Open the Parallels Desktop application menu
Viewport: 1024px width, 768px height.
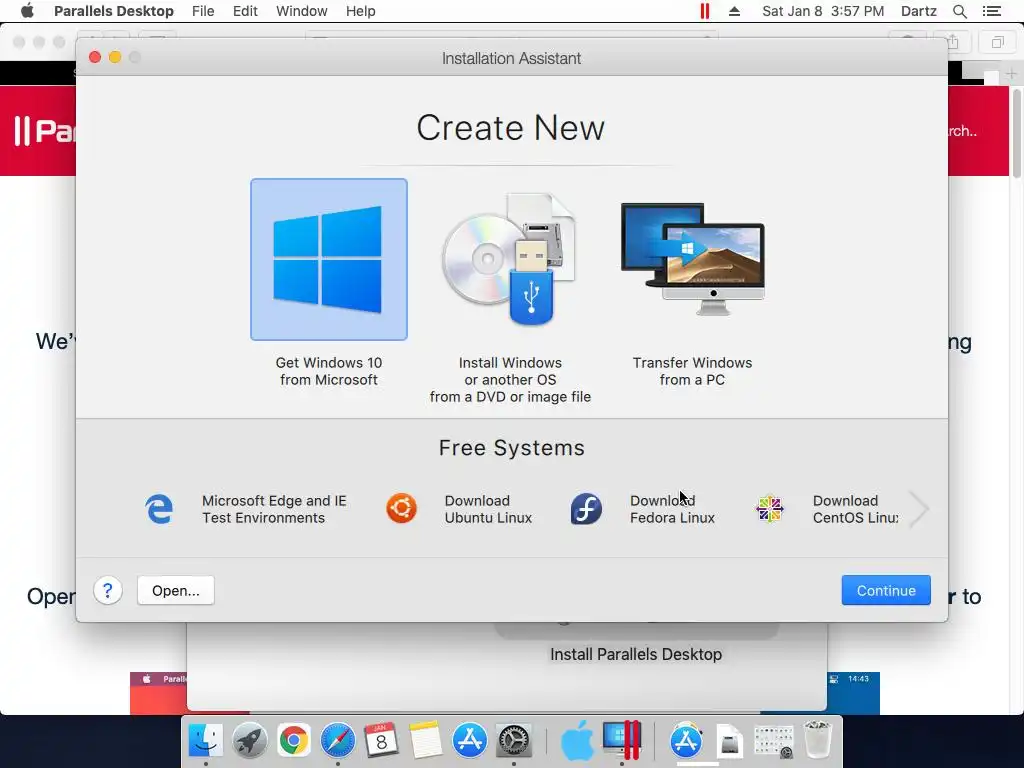point(114,11)
